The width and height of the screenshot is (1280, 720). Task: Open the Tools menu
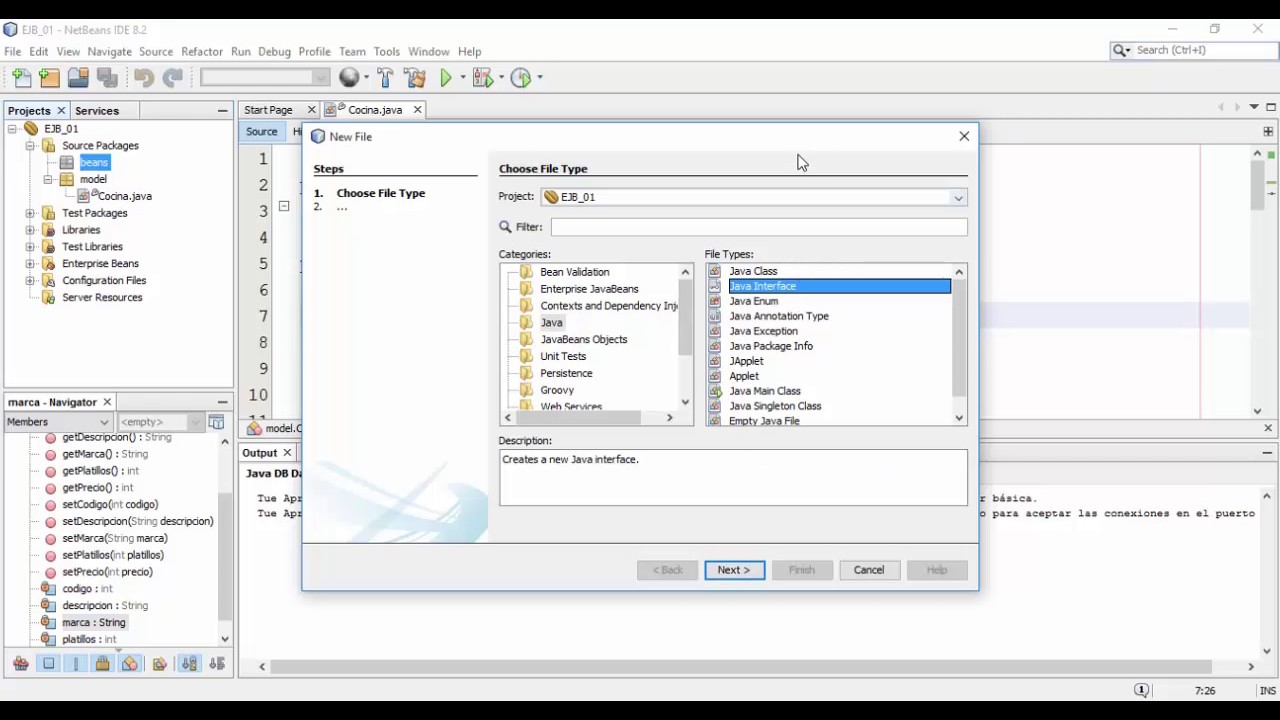click(387, 51)
